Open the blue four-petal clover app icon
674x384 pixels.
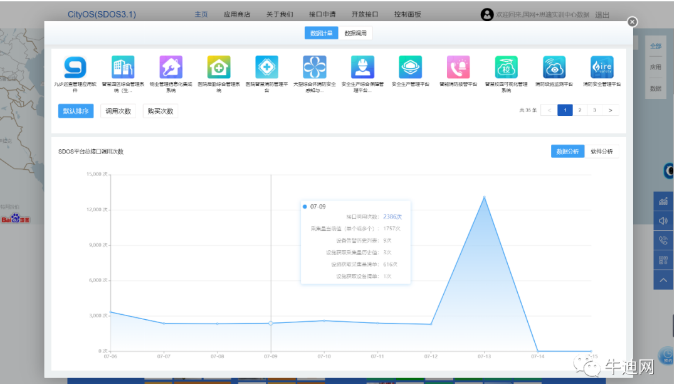pyautogui.click(x=314, y=67)
